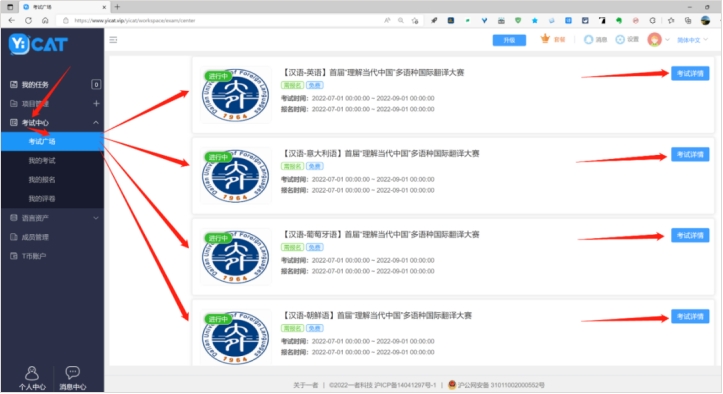The height and width of the screenshot is (394, 723).
Task: Click 汉语-葡萄牙语 contest logo thumbnail
Action: click(x=236, y=257)
